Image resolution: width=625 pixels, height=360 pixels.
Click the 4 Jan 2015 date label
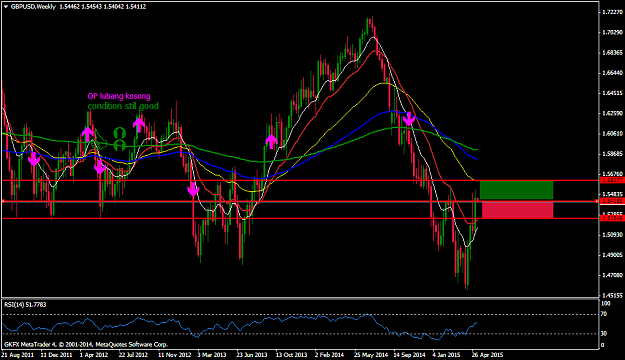pos(447,355)
